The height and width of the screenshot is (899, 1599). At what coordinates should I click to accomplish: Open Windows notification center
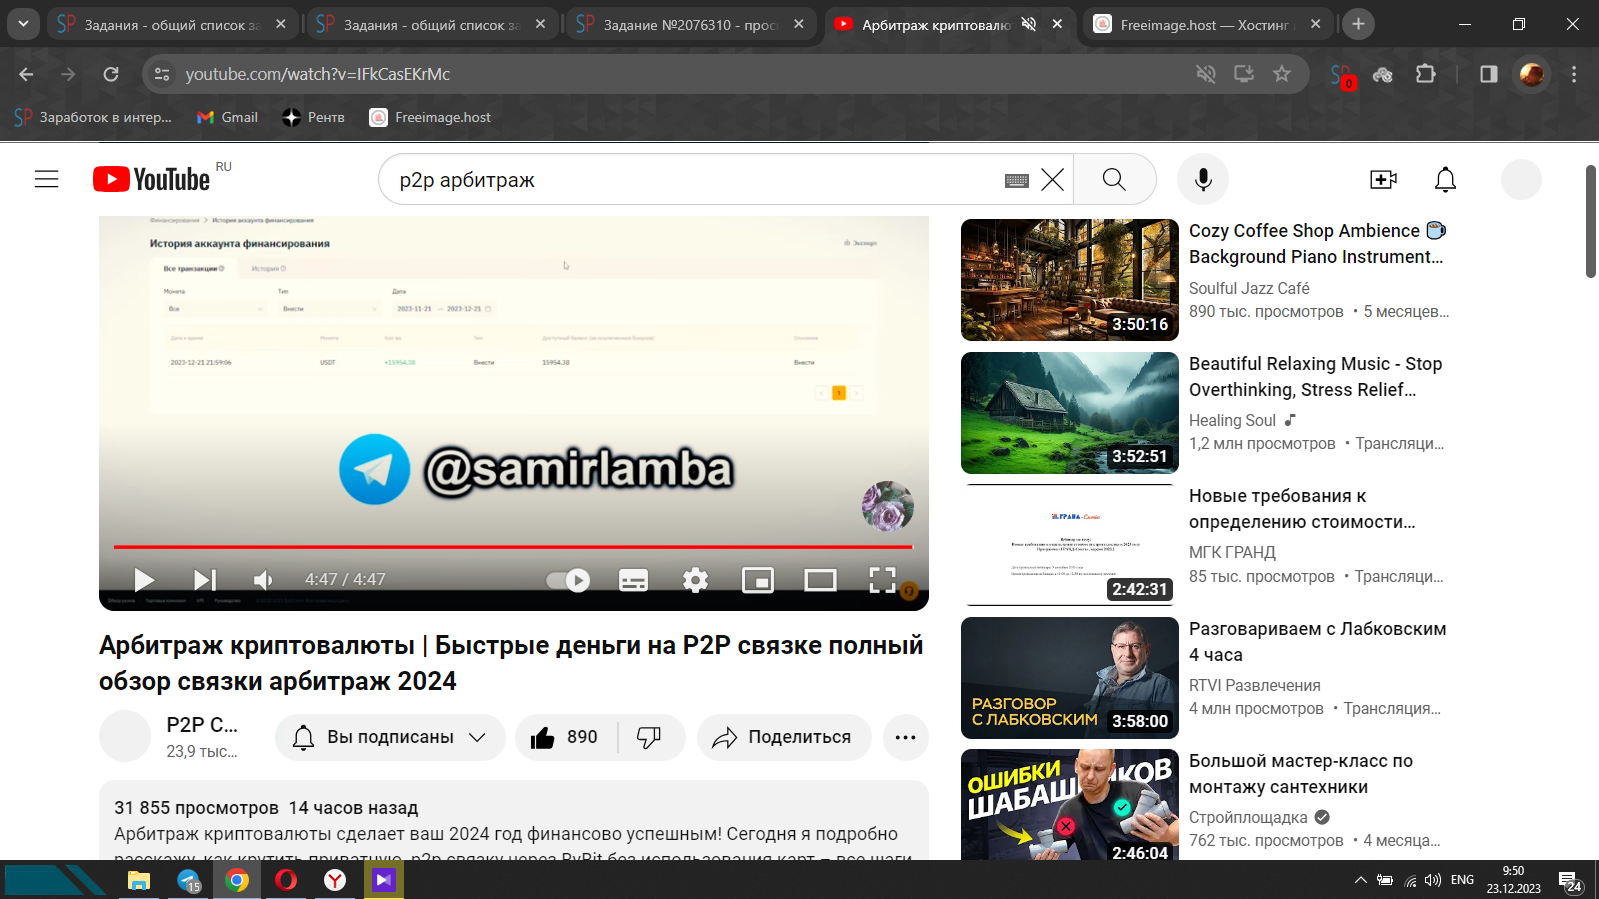1571,881
